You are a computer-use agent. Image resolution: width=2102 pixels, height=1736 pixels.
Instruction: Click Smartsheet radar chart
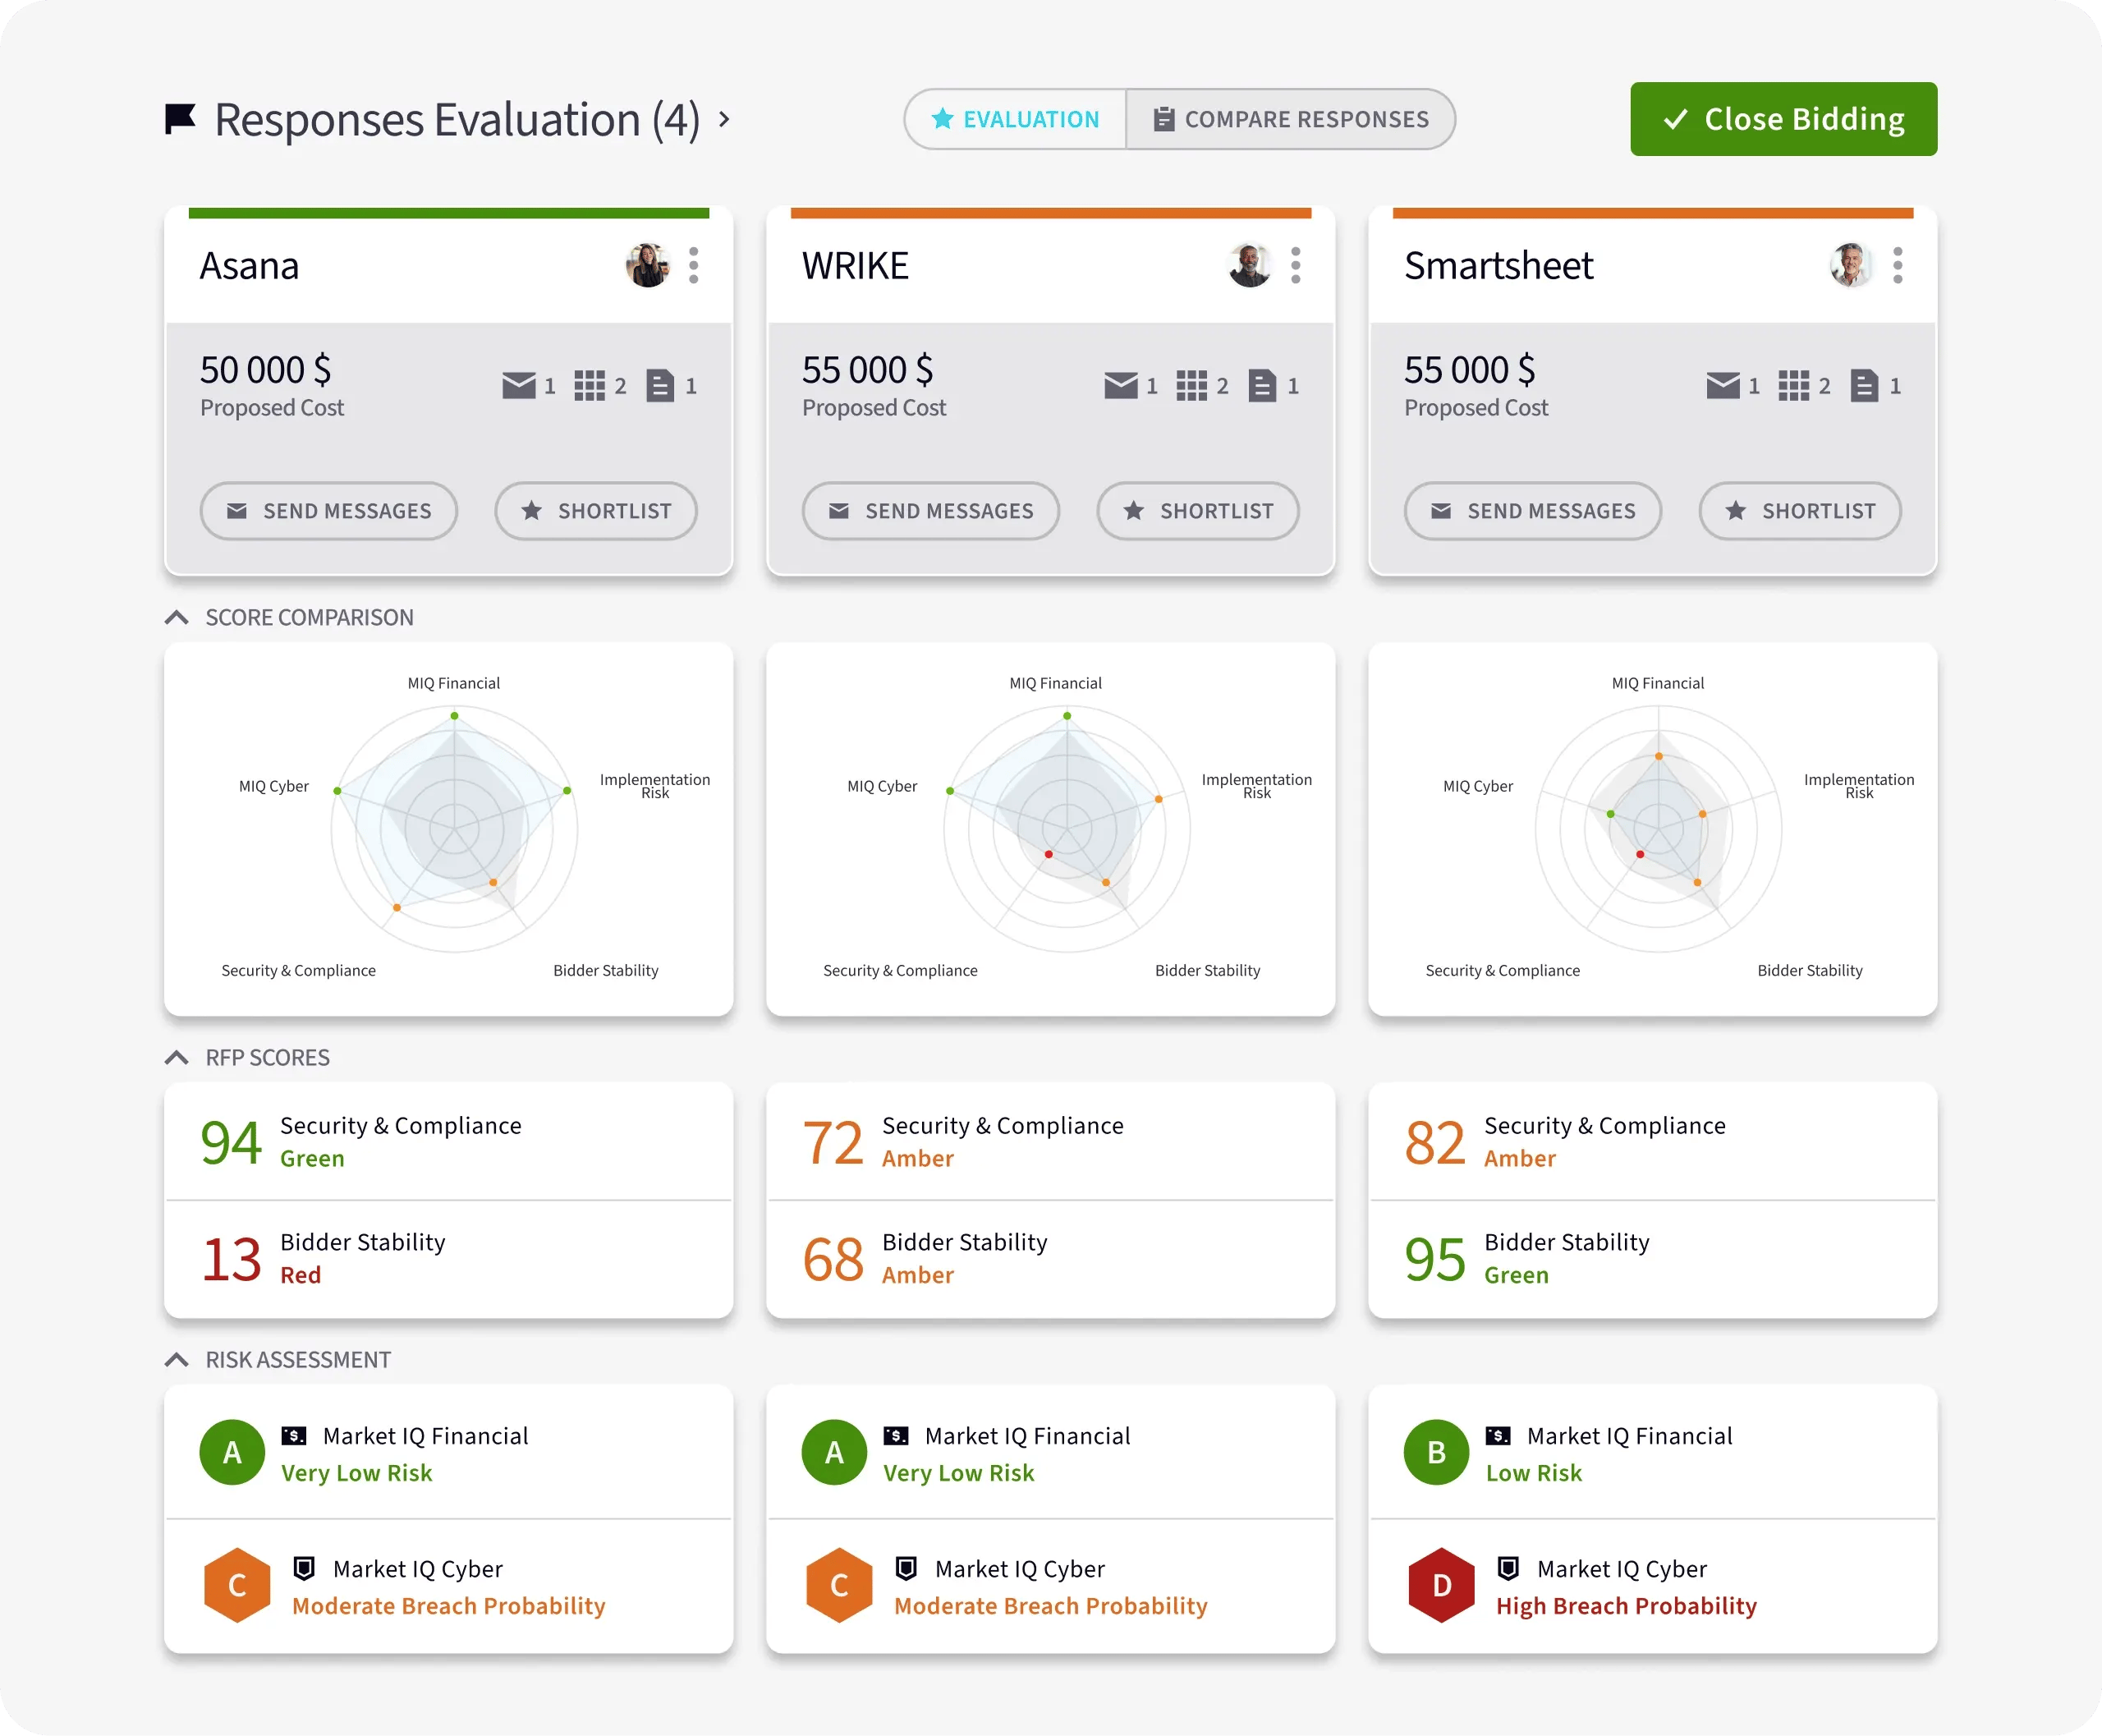point(1659,829)
